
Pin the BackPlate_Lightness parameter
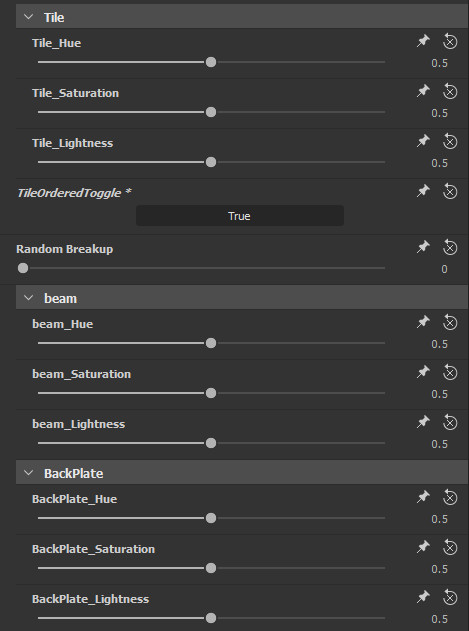pos(423,597)
